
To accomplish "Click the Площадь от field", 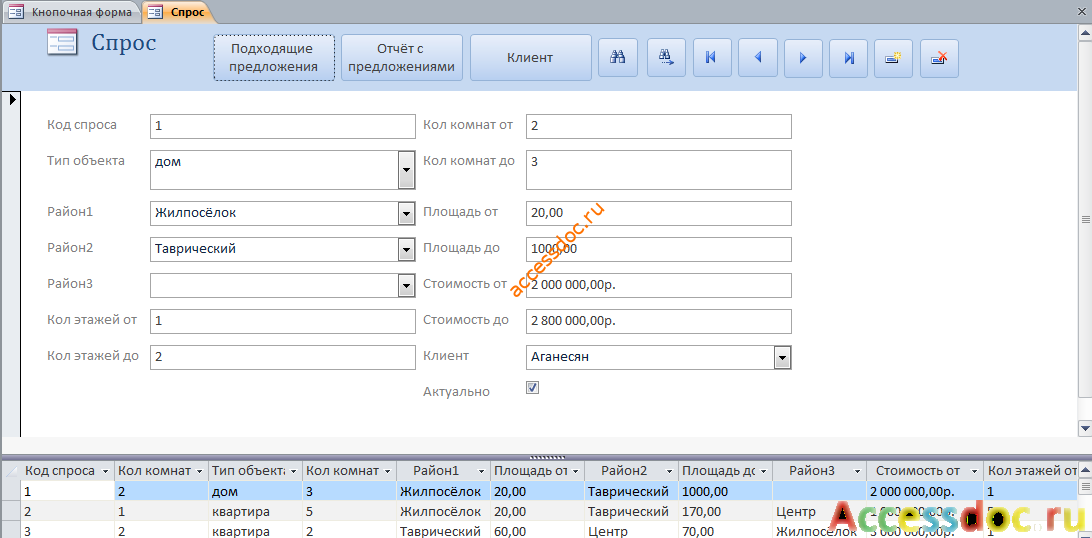I will click(659, 214).
